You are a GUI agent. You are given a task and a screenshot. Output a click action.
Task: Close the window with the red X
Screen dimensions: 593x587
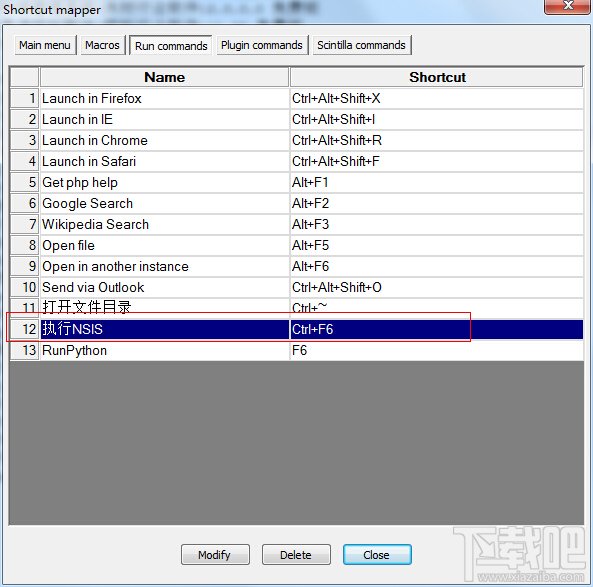coord(568,6)
